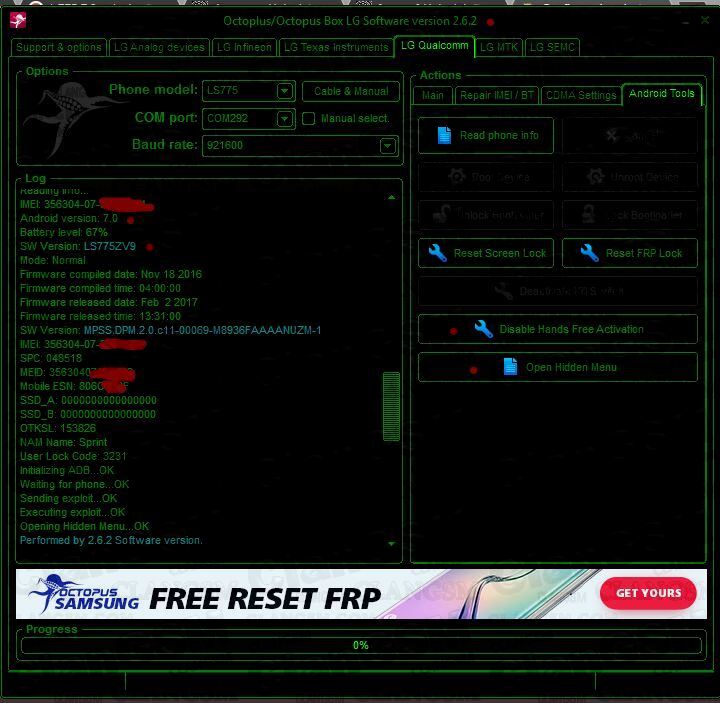Viewport: 720px width, 703px height.
Task: Switch to the LG SEMC tab
Action: pyautogui.click(x=552, y=47)
